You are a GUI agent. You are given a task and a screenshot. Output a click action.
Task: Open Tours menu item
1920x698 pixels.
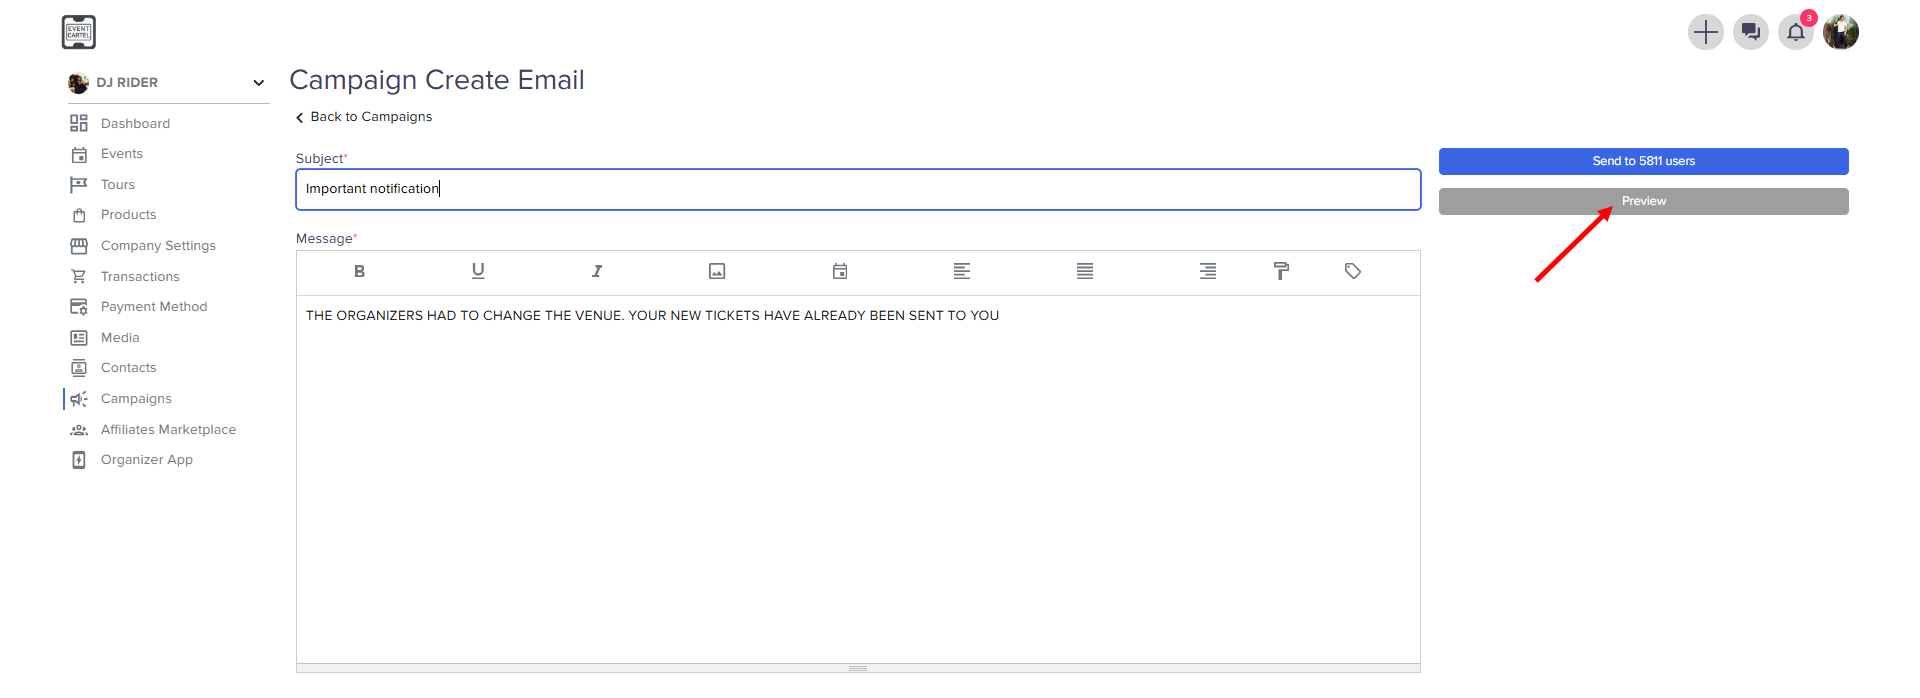(x=117, y=185)
